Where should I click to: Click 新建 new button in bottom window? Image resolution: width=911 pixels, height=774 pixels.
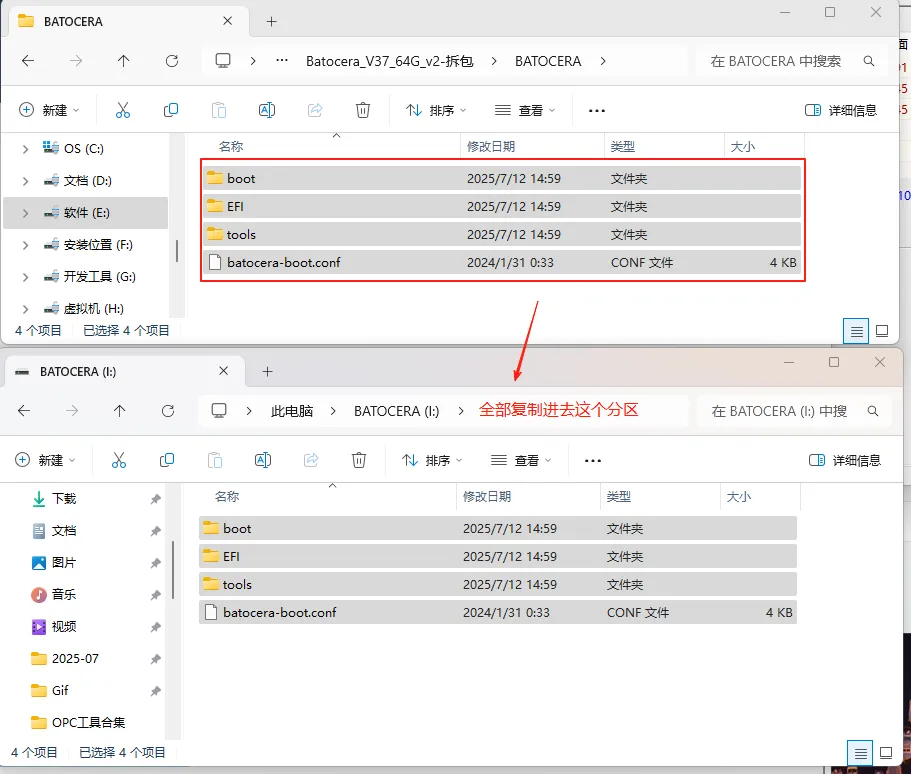(46, 460)
